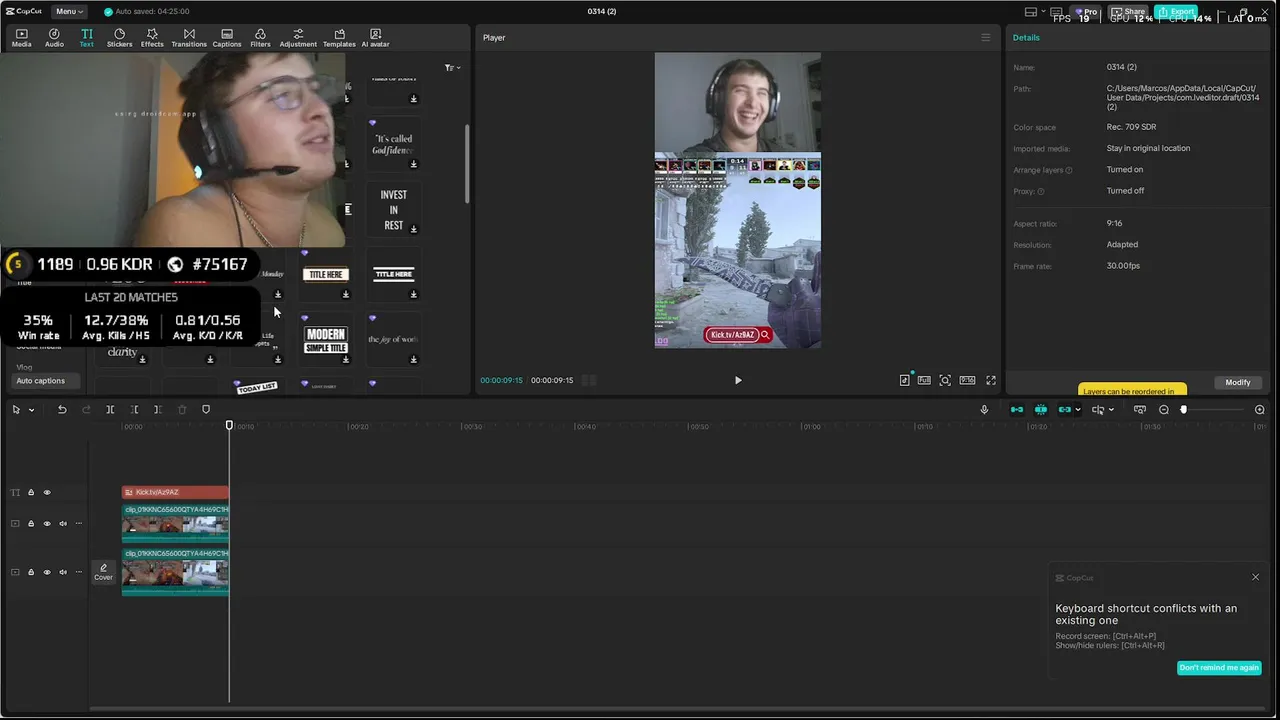Click the Modify button in Details

coord(1238,382)
